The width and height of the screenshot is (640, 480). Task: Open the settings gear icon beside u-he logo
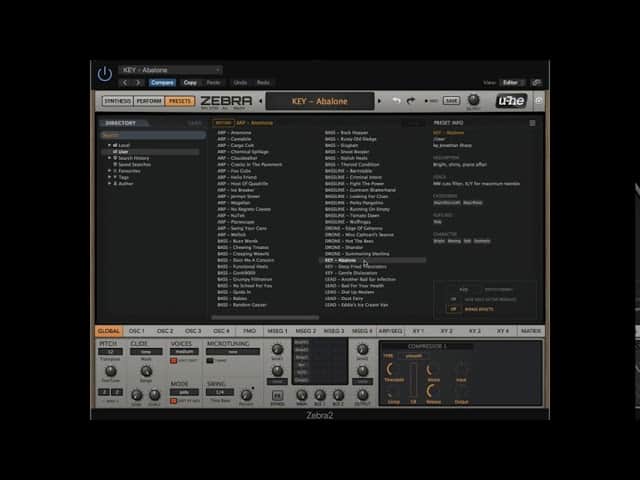(539, 100)
